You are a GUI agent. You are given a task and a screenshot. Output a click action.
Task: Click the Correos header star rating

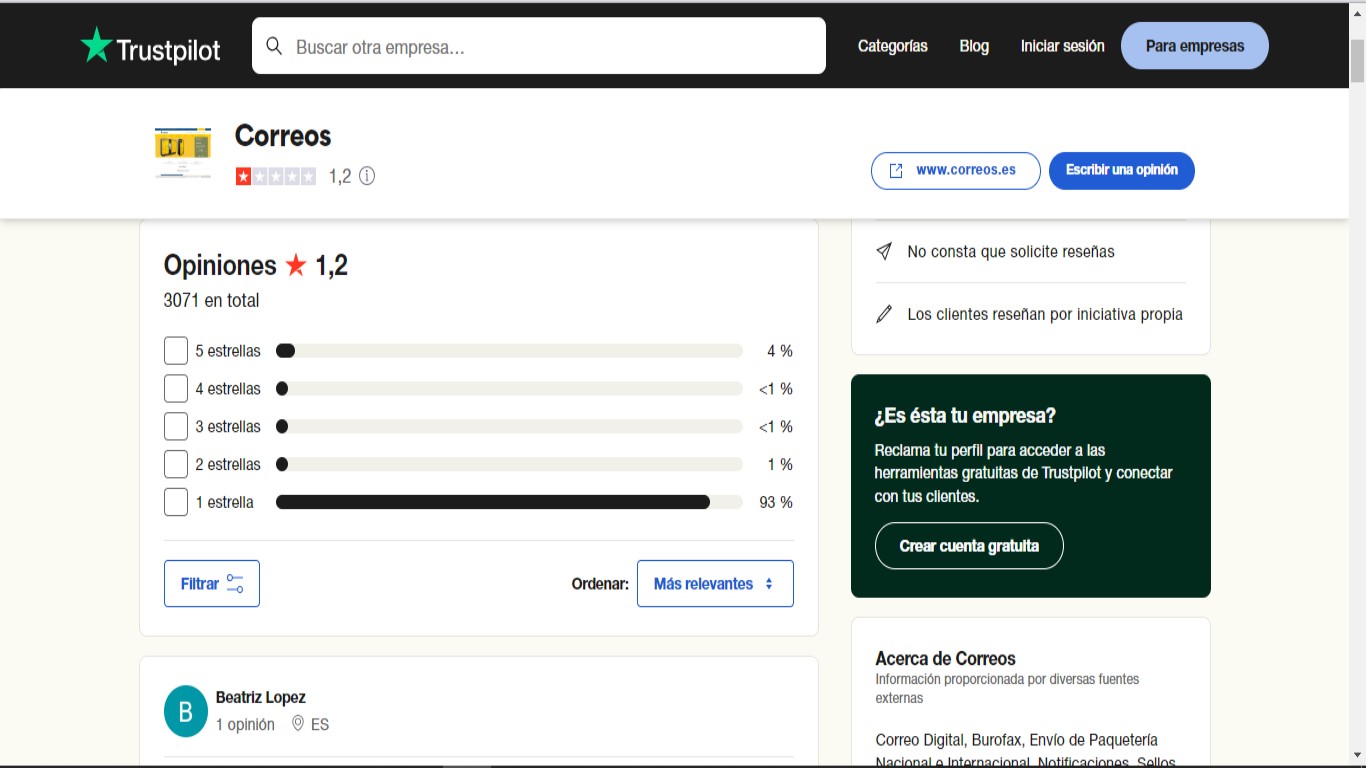276,176
